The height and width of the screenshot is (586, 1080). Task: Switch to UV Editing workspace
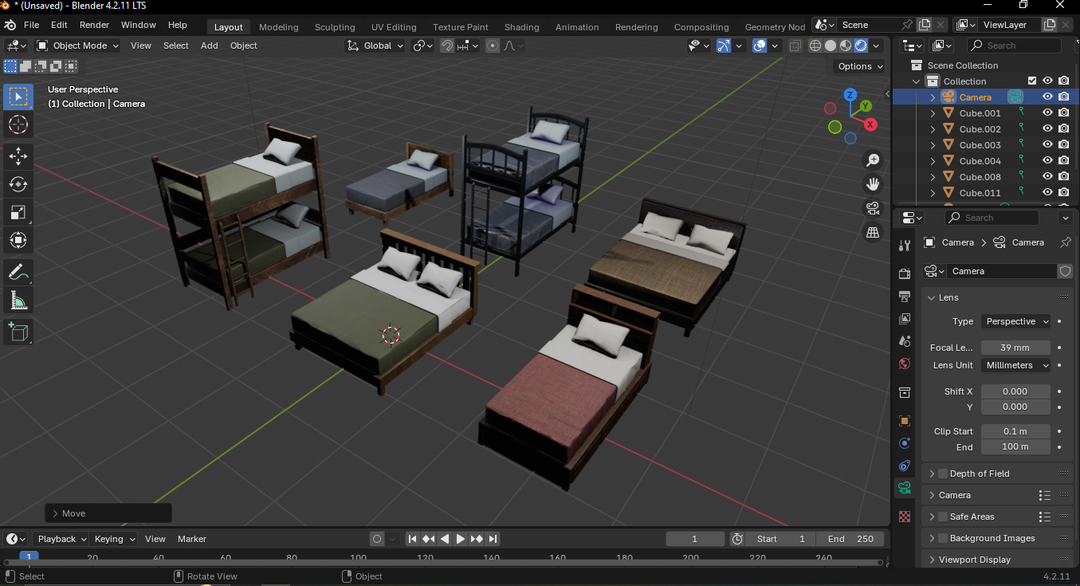click(x=394, y=27)
